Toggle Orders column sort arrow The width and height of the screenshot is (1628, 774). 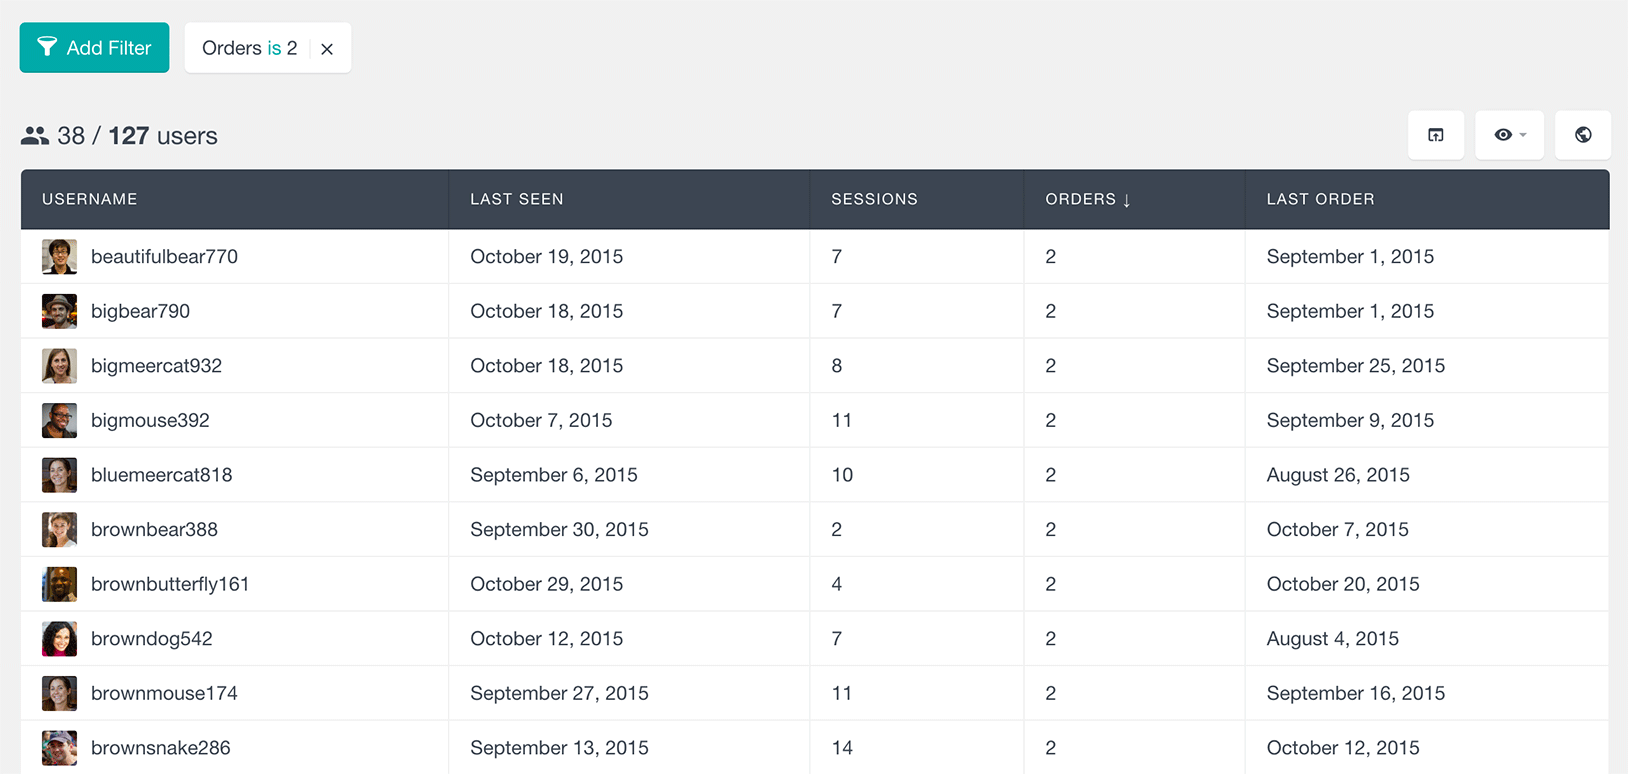[x=1126, y=200]
